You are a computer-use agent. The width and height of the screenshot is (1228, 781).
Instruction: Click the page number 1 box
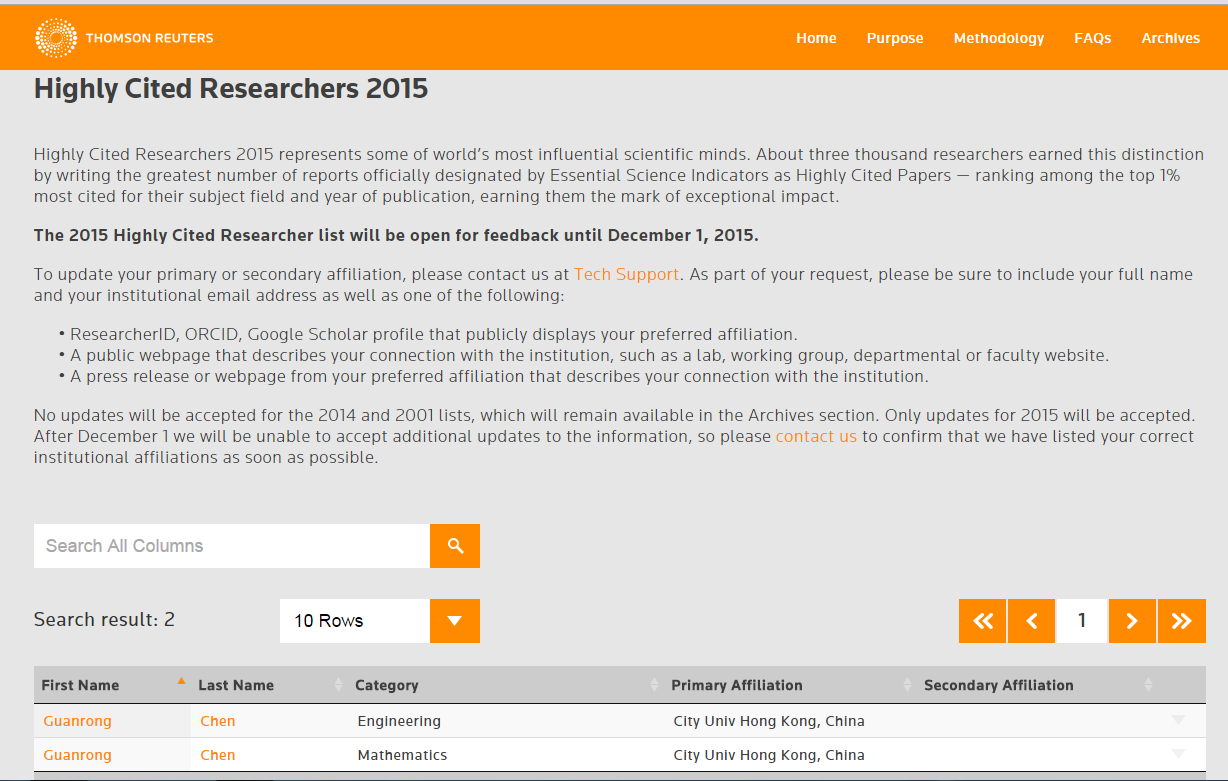click(x=1082, y=621)
